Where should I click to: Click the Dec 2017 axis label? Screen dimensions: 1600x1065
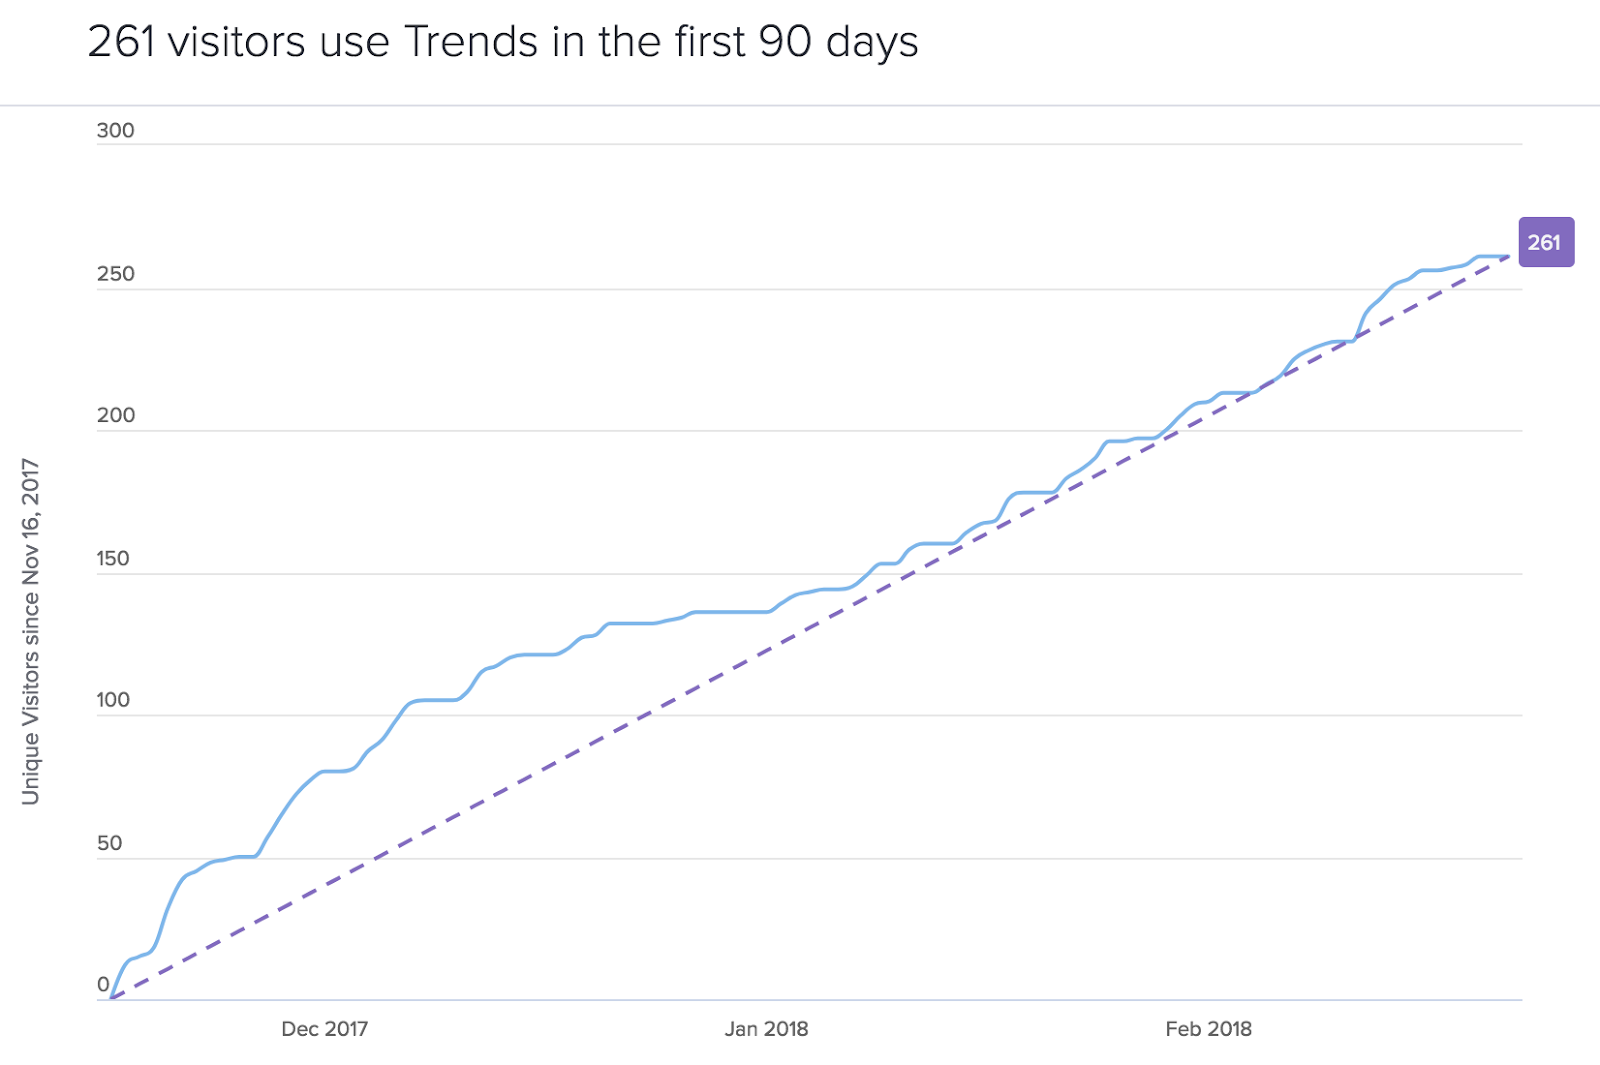point(324,1029)
